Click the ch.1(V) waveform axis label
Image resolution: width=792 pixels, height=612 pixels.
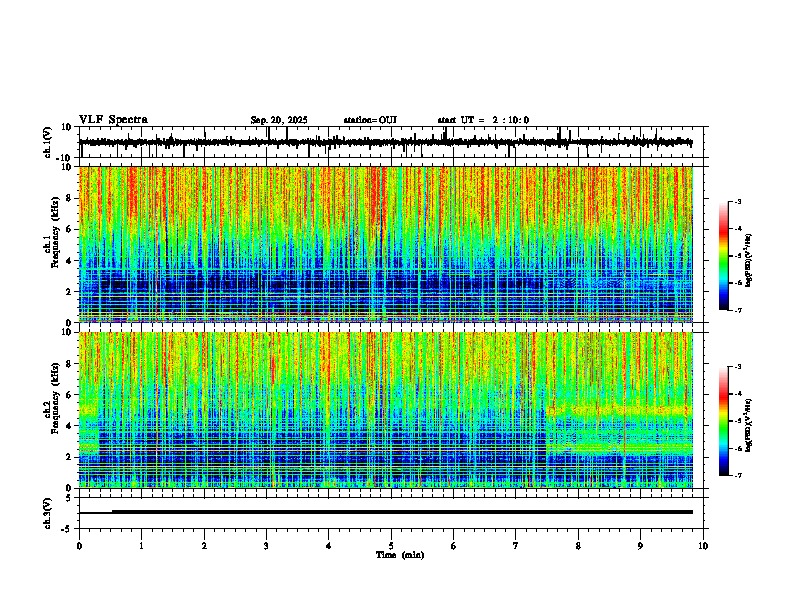click(48, 142)
